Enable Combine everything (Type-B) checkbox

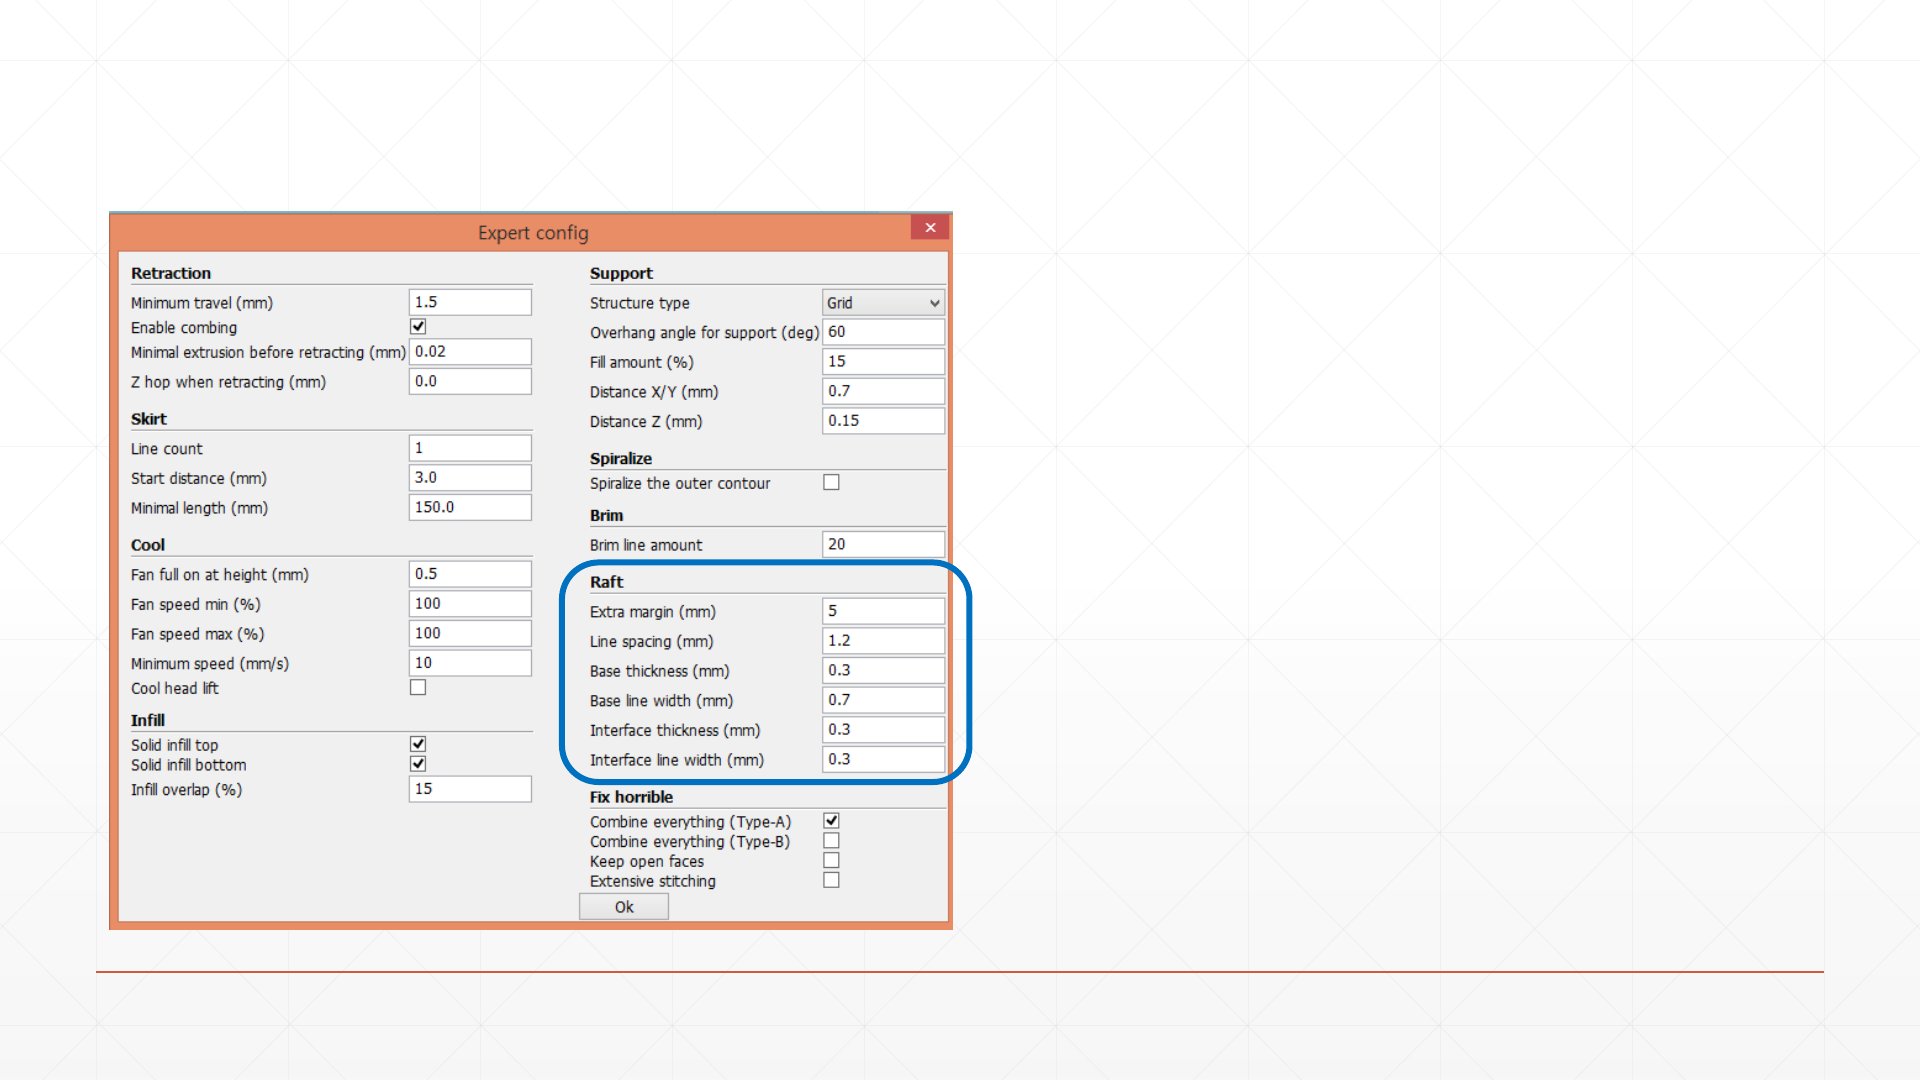pos(831,841)
